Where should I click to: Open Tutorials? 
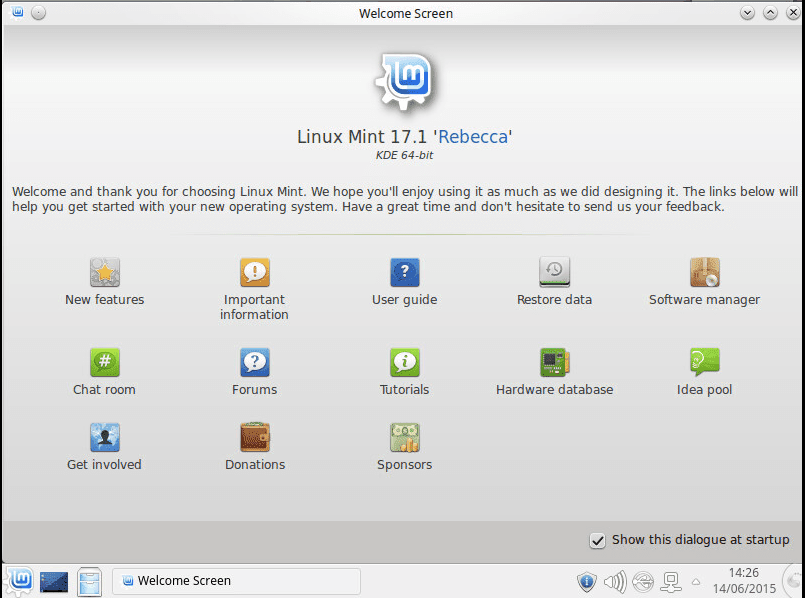pyautogui.click(x=404, y=361)
